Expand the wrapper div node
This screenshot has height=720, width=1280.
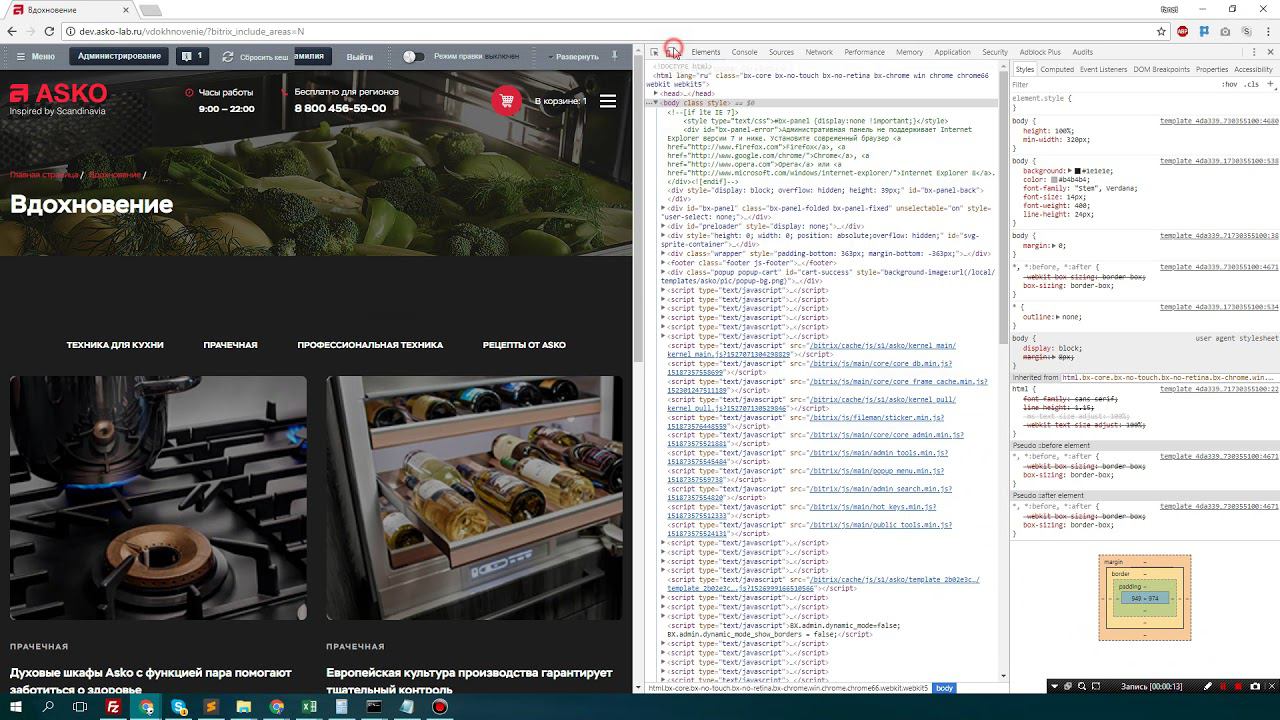[664, 254]
